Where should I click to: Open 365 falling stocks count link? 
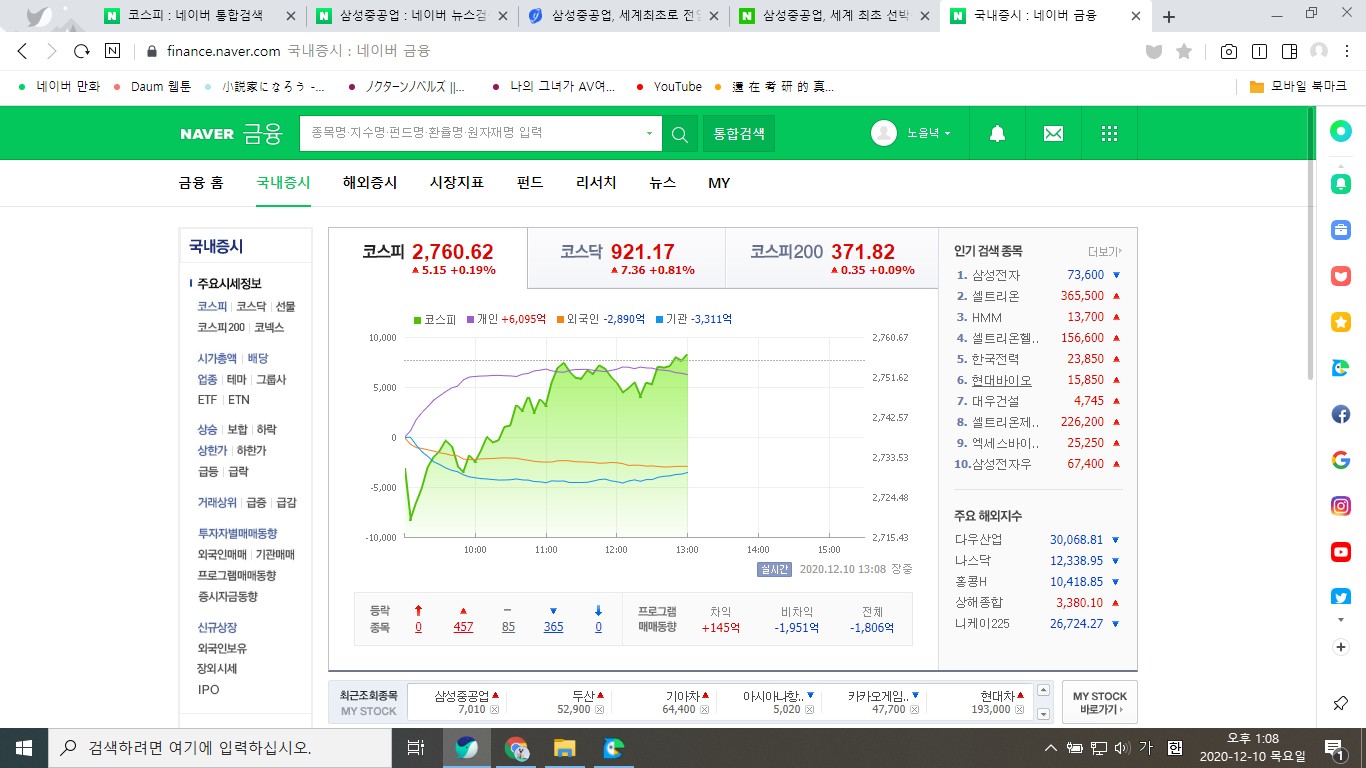553,627
